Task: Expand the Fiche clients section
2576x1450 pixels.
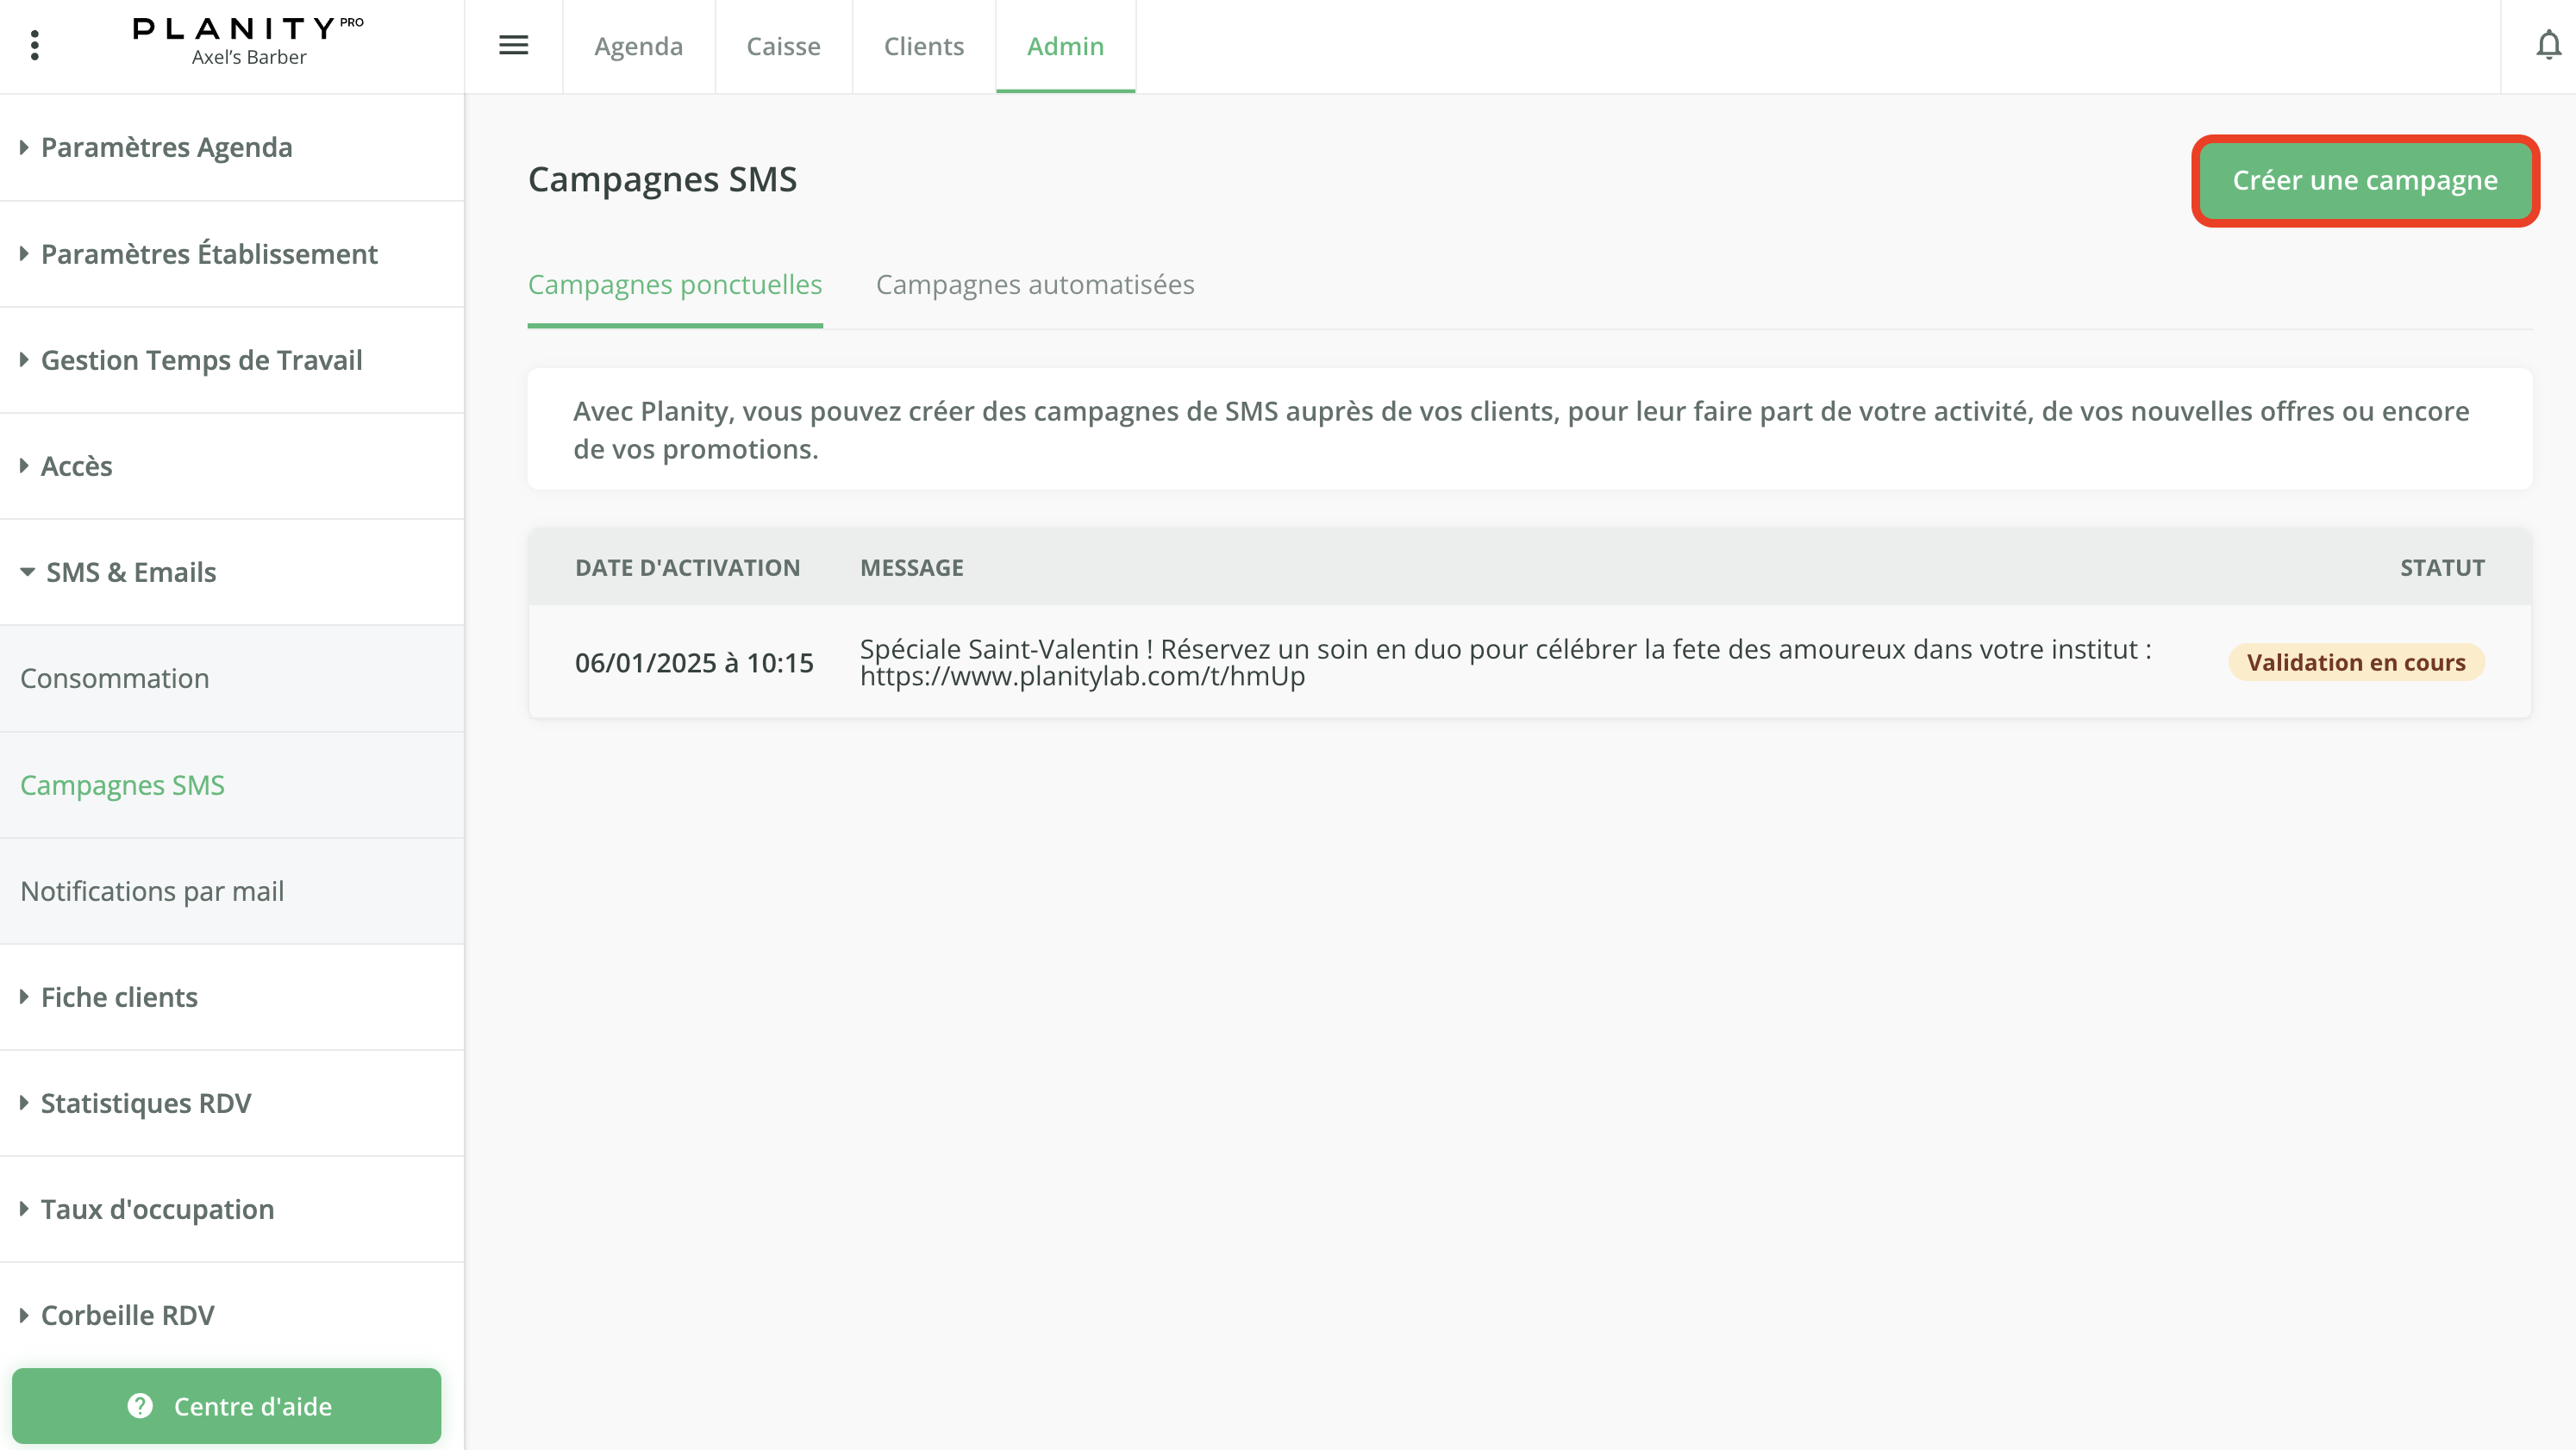Action: [x=119, y=997]
